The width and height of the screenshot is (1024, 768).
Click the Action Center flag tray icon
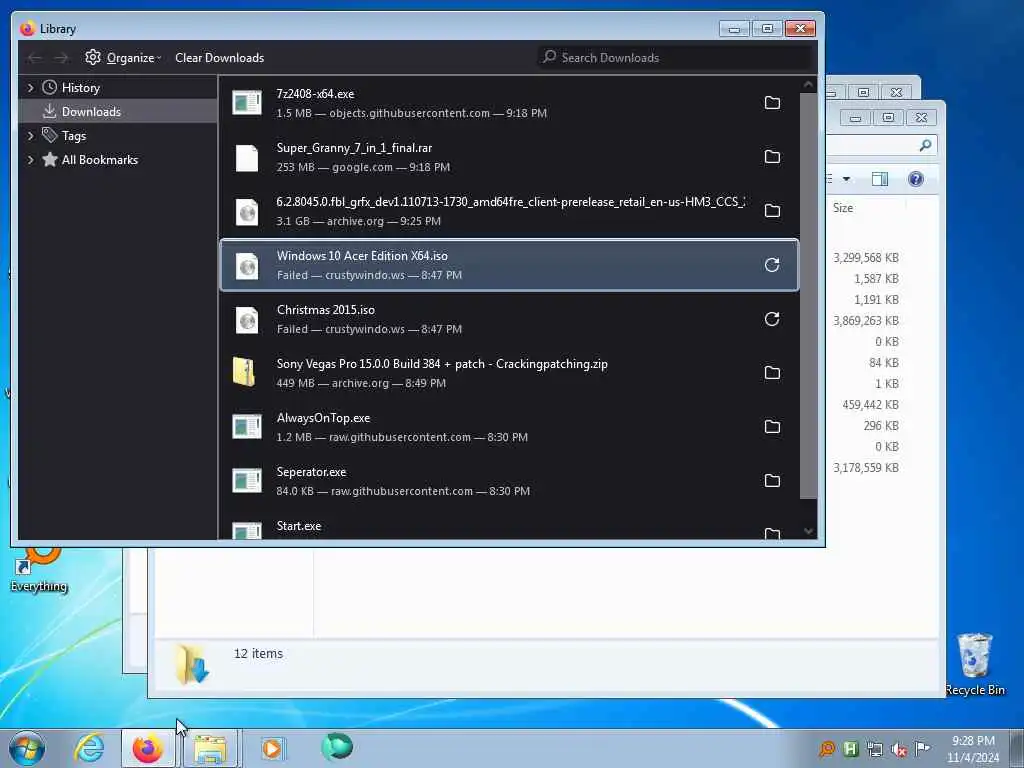[x=922, y=748]
